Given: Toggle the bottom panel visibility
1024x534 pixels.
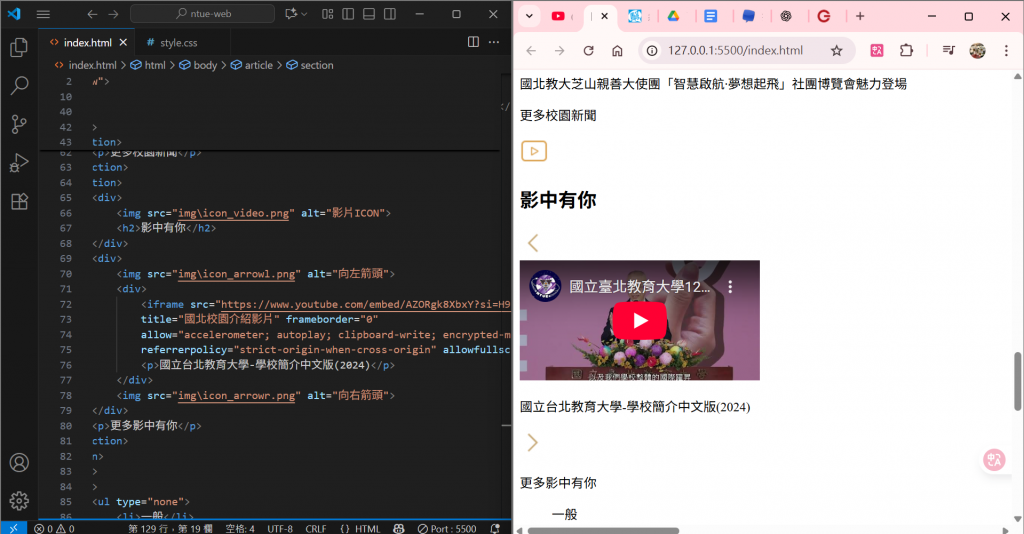Looking at the screenshot, I should click(369, 14).
